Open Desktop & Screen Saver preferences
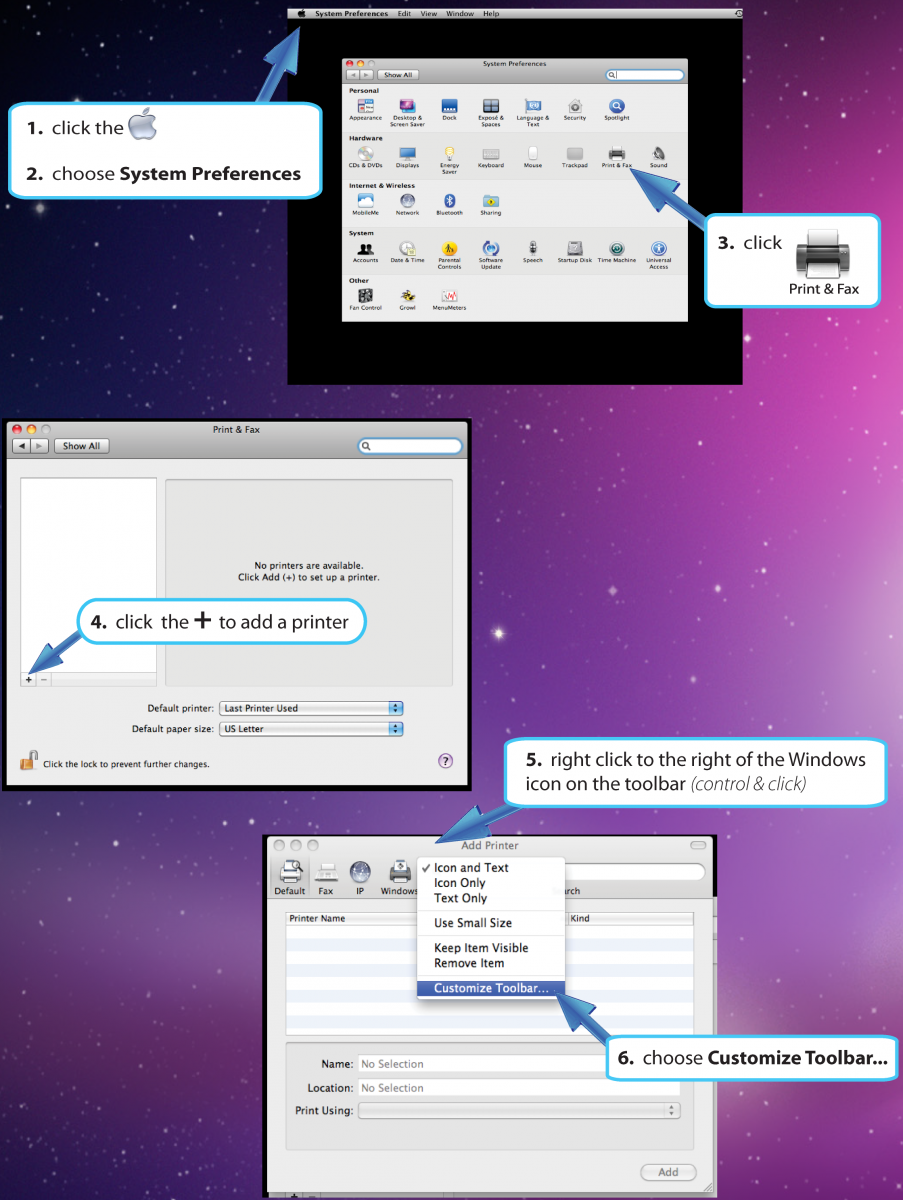 pyautogui.click(x=408, y=113)
